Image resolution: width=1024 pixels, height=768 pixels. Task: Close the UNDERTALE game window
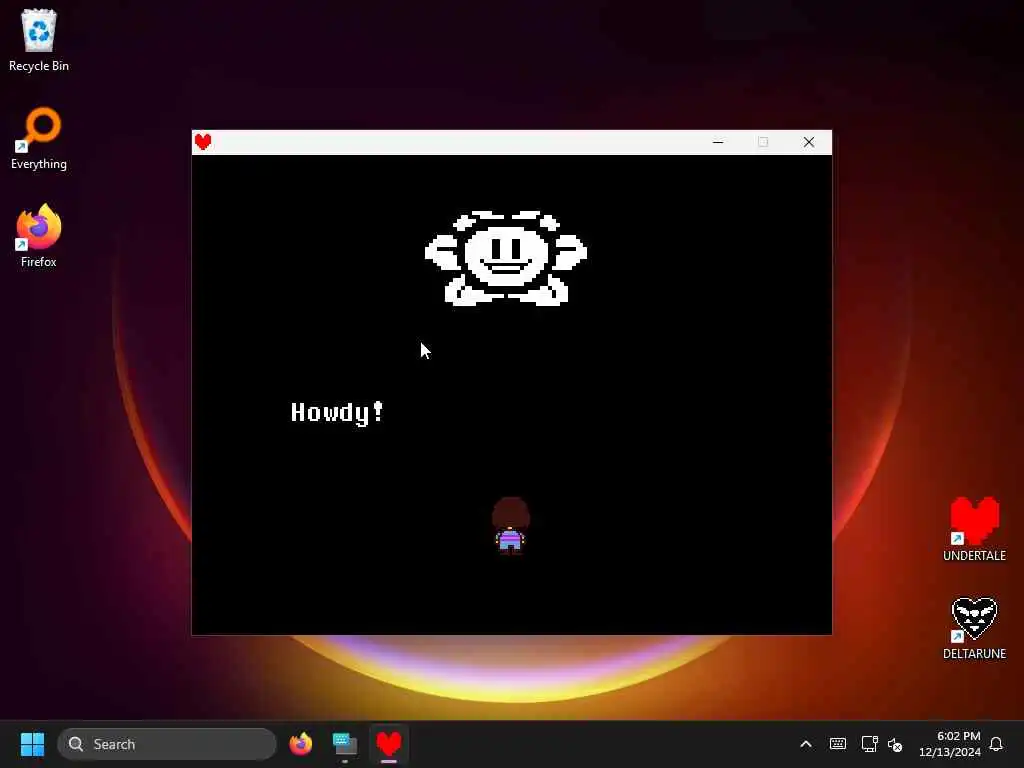pyautogui.click(x=808, y=142)
